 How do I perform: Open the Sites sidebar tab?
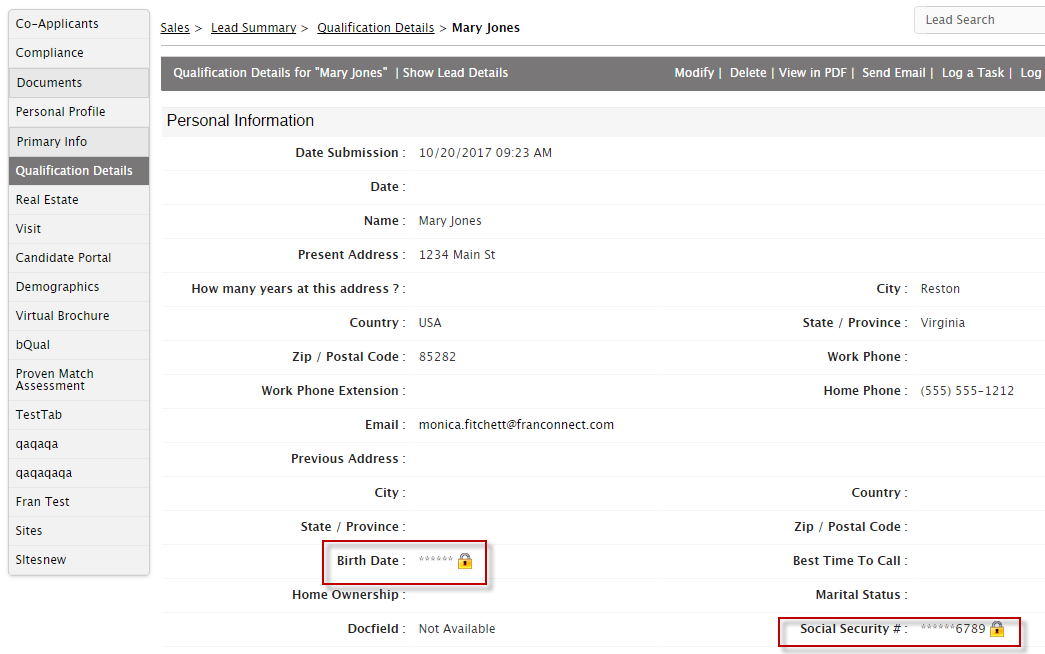(x=79, y=531)
